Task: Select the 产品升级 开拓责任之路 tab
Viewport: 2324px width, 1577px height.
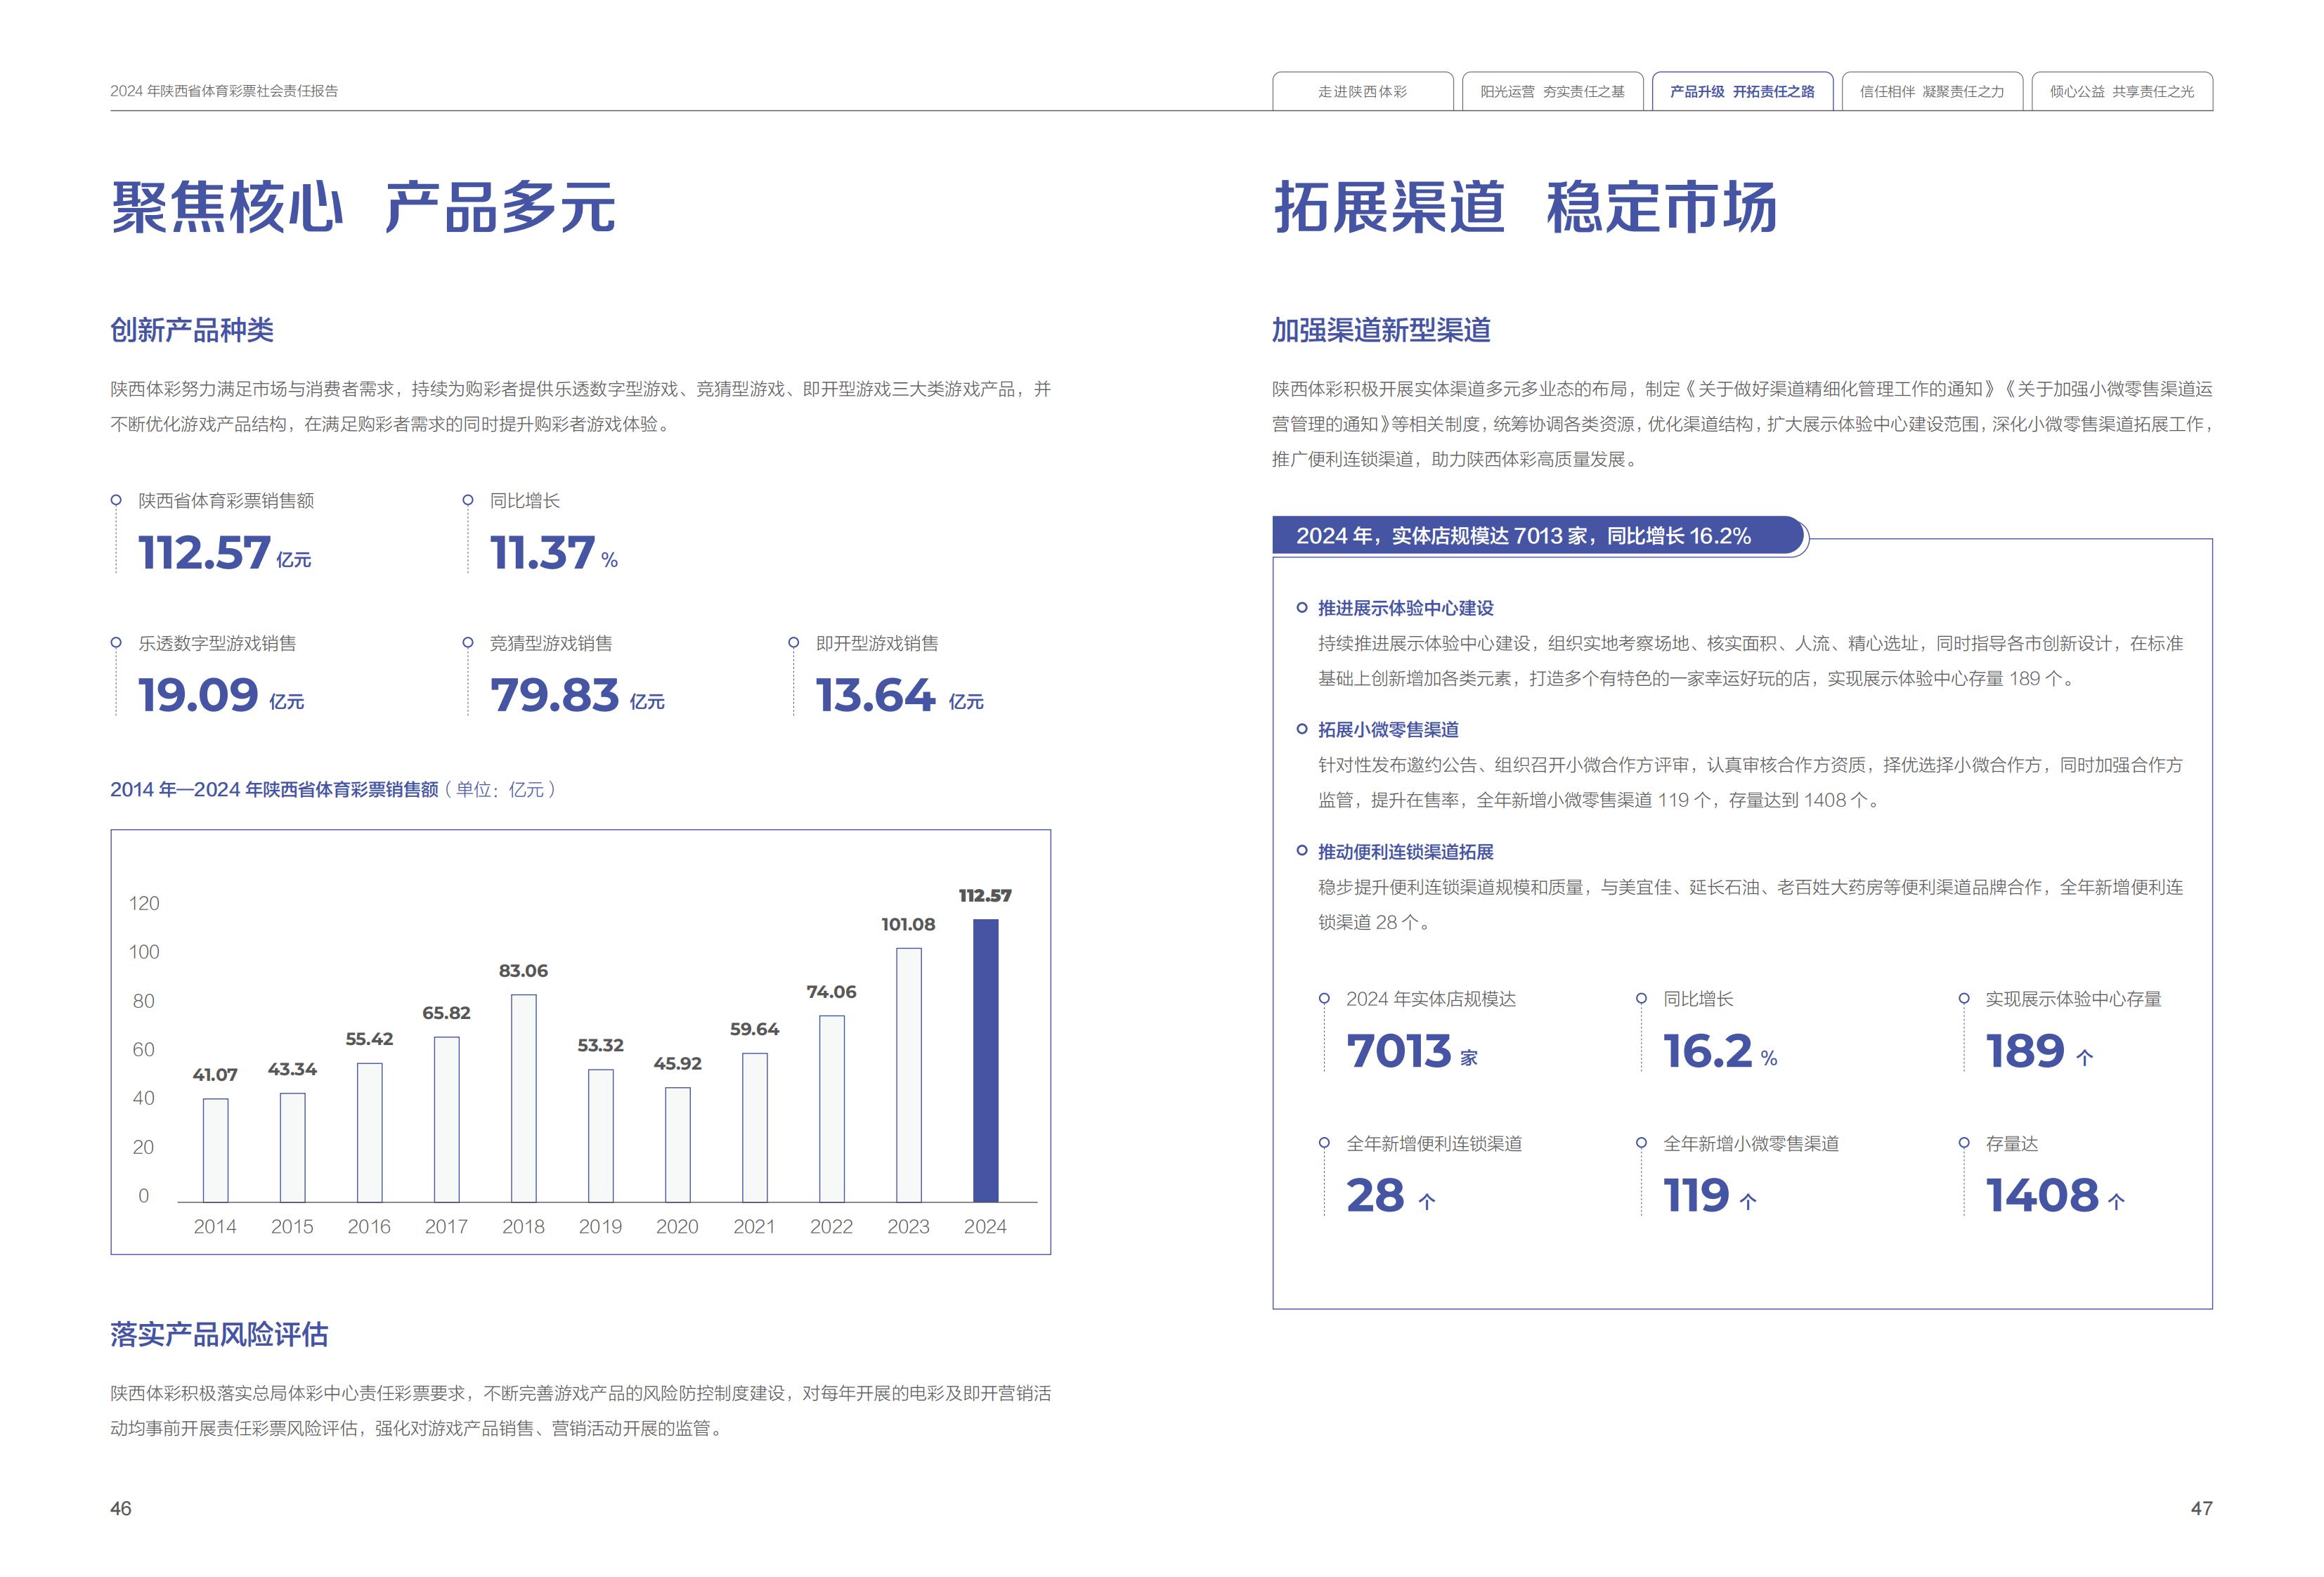Action: pos(1742,91)
